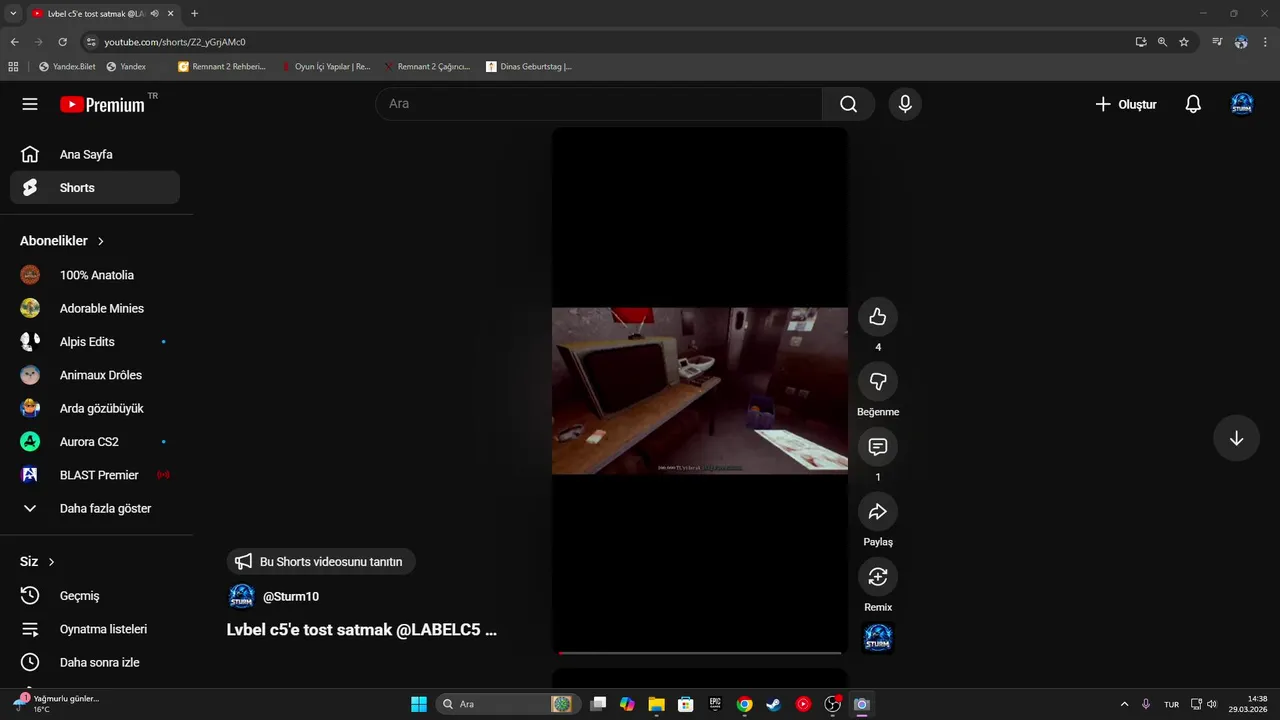Open the browser zoom magnifier icon
1280x720 pixels.
pos(1162,42)
